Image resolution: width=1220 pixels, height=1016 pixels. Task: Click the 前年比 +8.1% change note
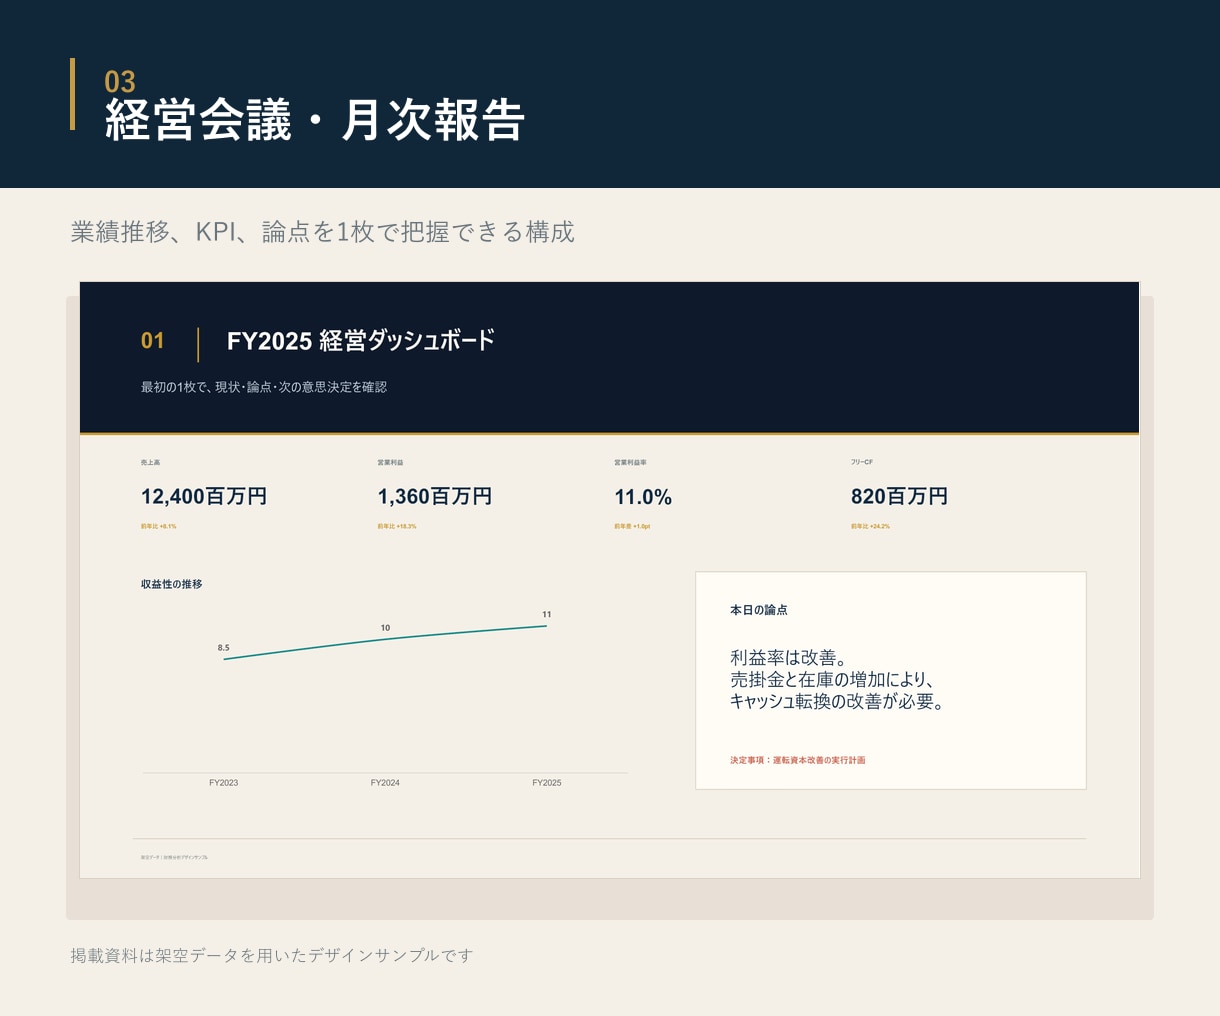(159, 526)
